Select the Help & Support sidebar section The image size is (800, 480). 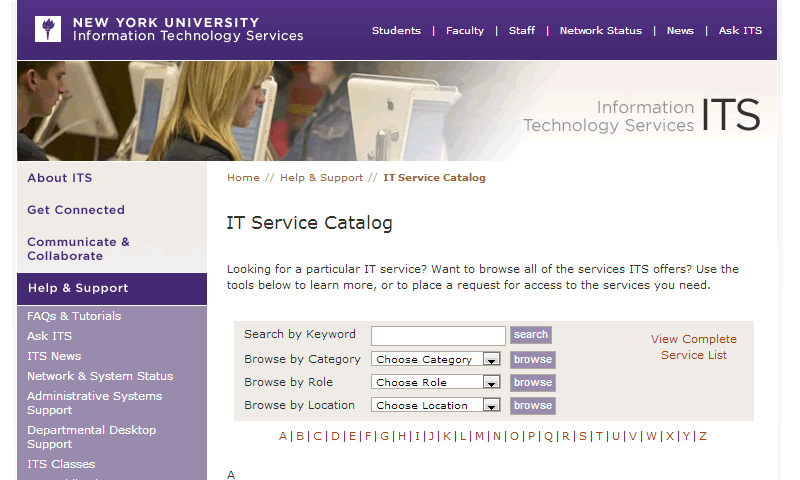112,288
